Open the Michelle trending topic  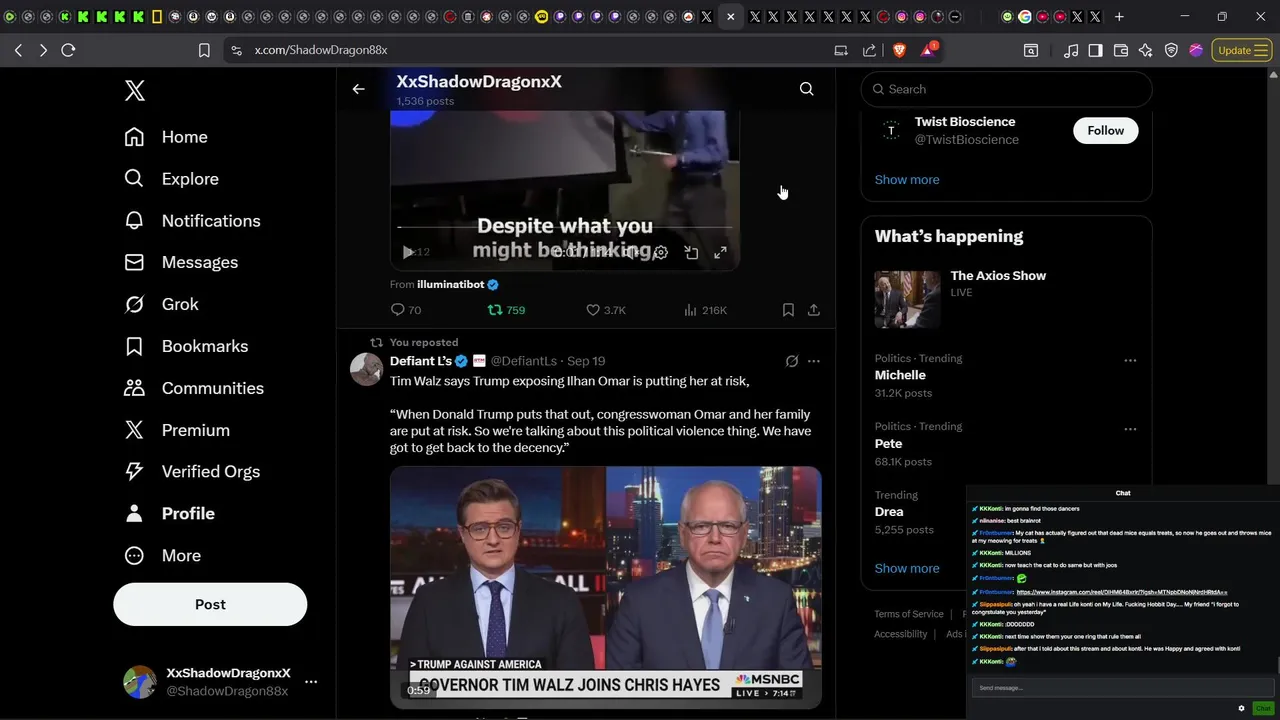900,375
